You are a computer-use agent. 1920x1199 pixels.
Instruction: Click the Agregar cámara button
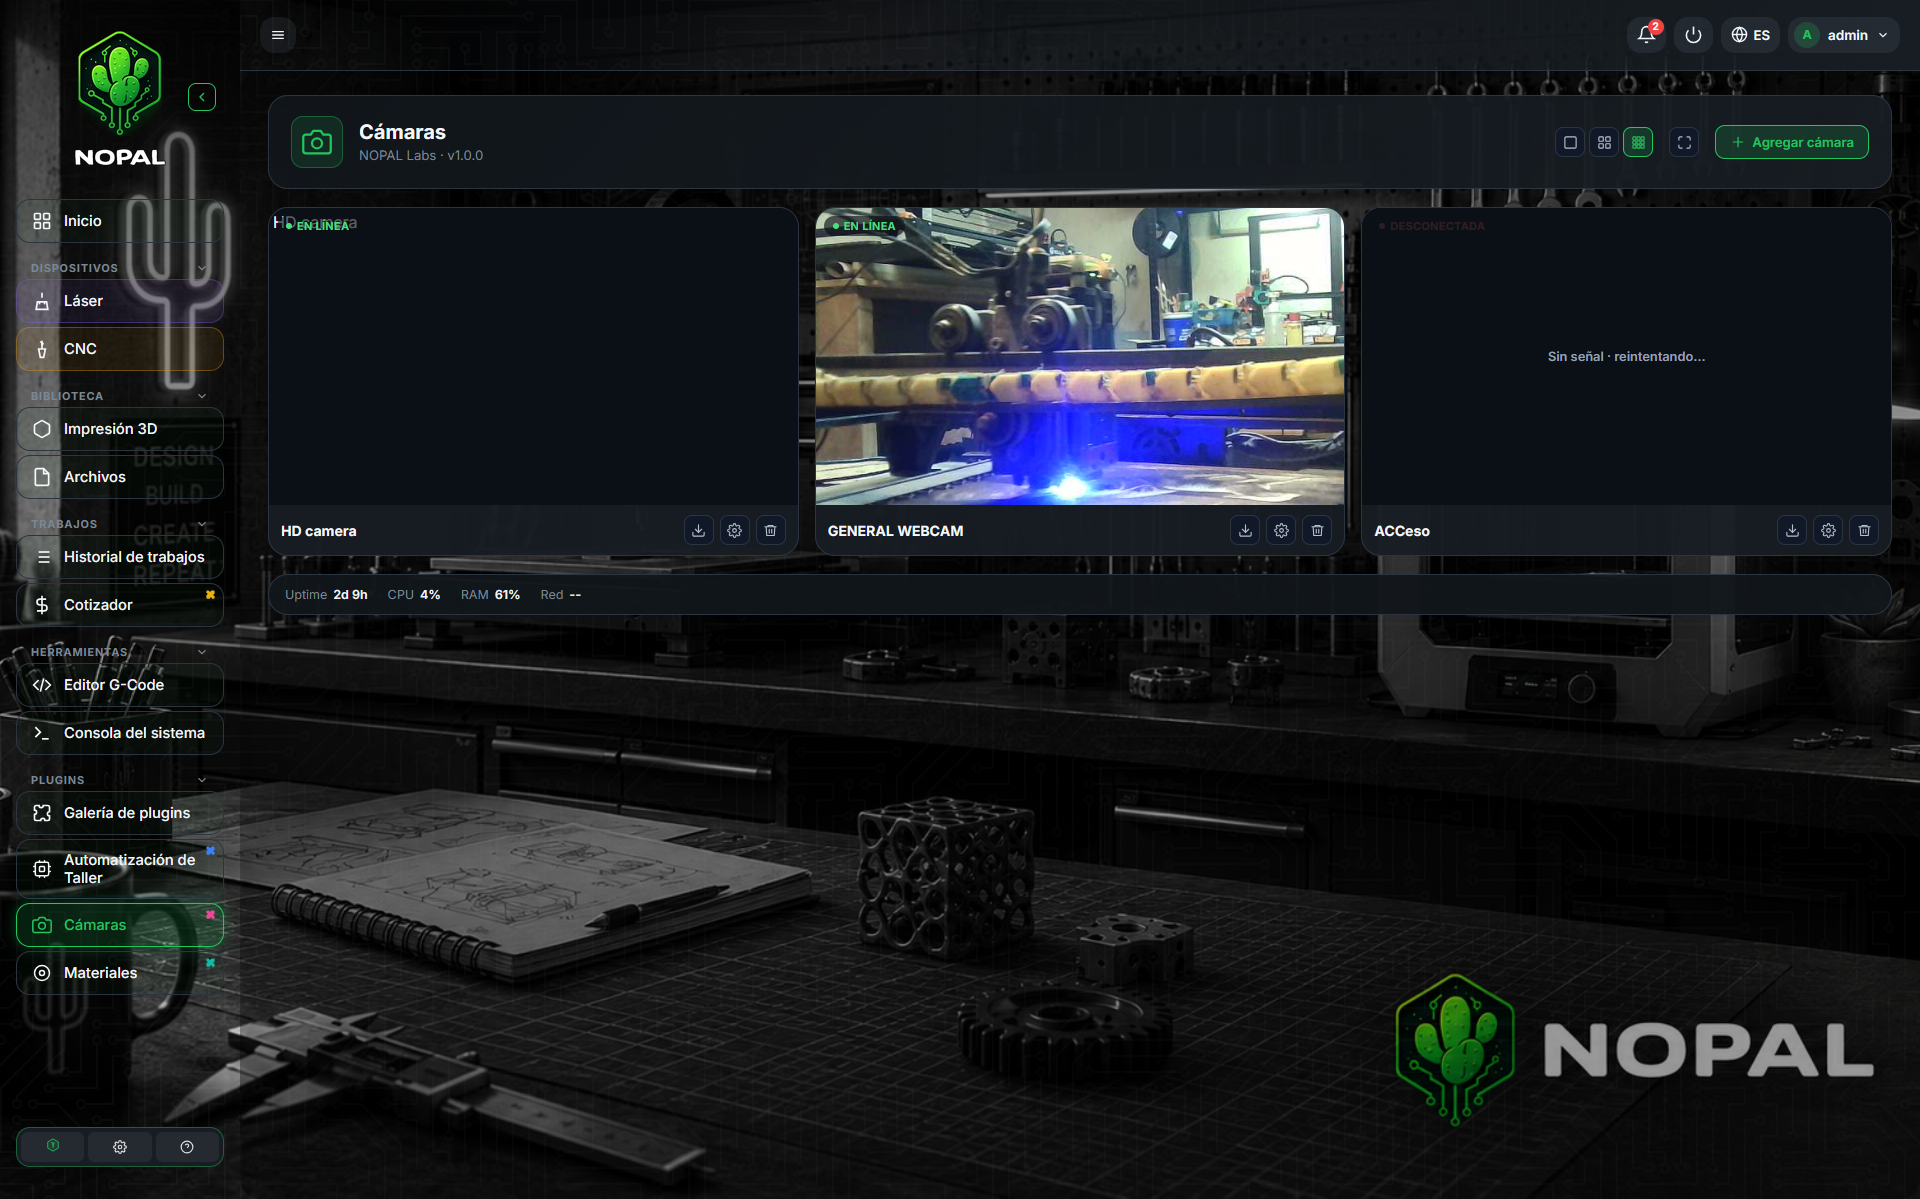[1792, 142]
